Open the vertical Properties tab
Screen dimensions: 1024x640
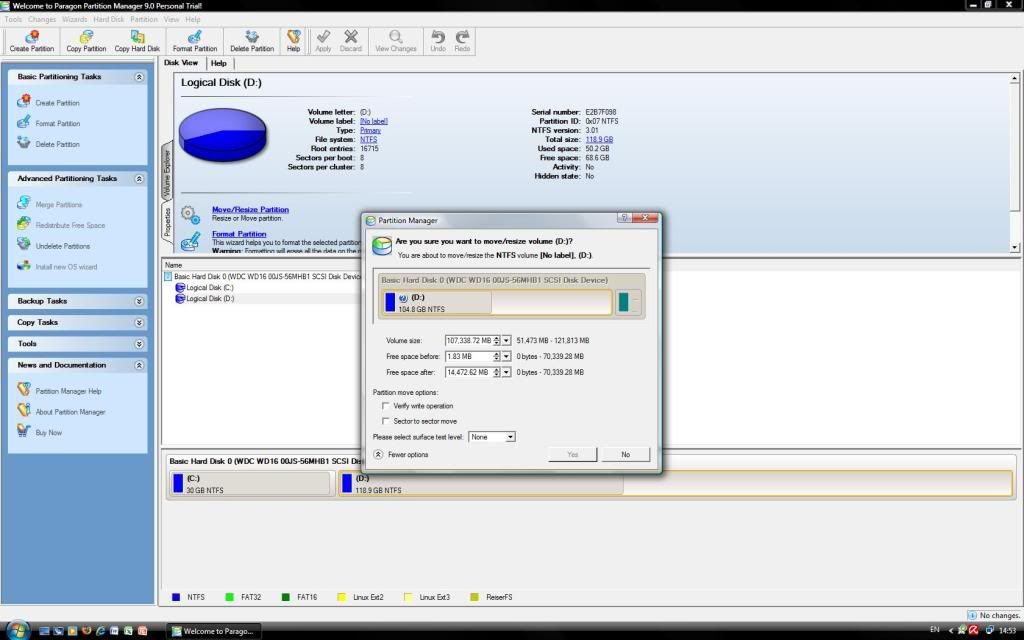coord(167,223)
